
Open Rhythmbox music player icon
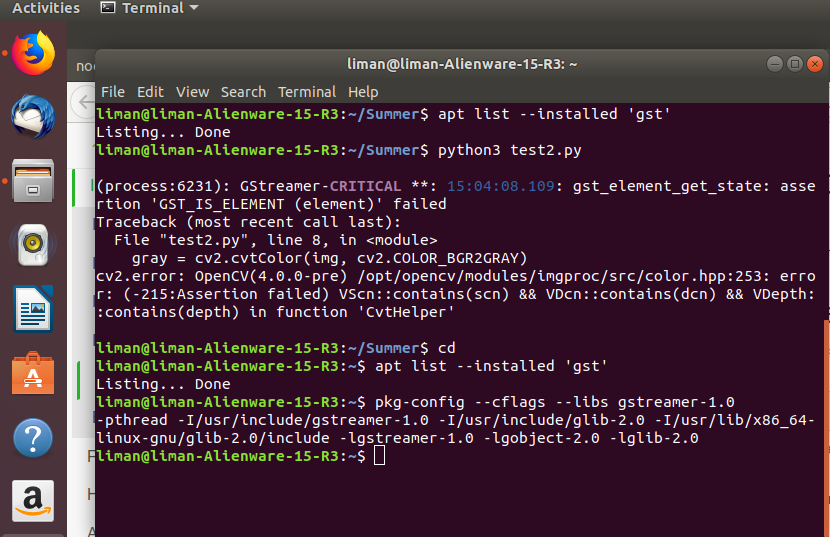pyautogui.click(x=33, y=245)
